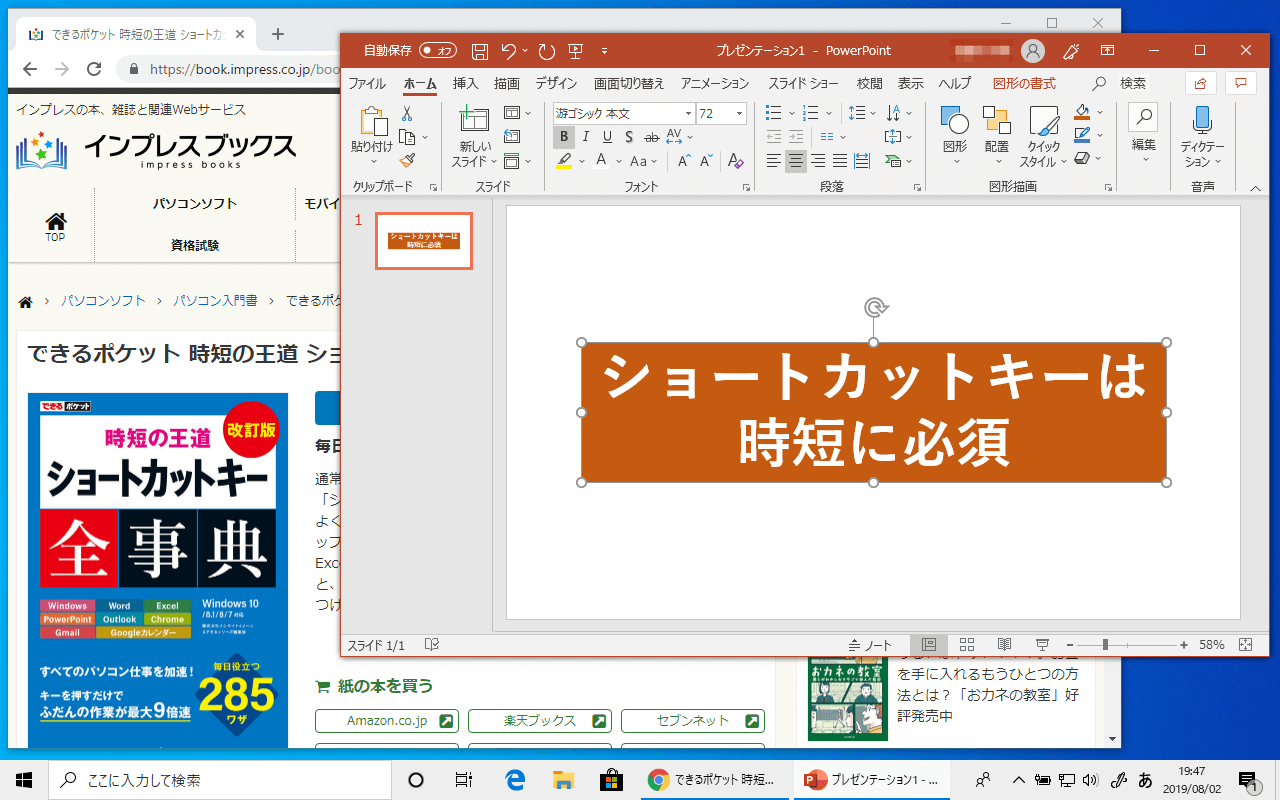Open the Comments speech-bubble icon
Image resolution: width=1280 pixels, height=800 pixels.
point(1241,83)
